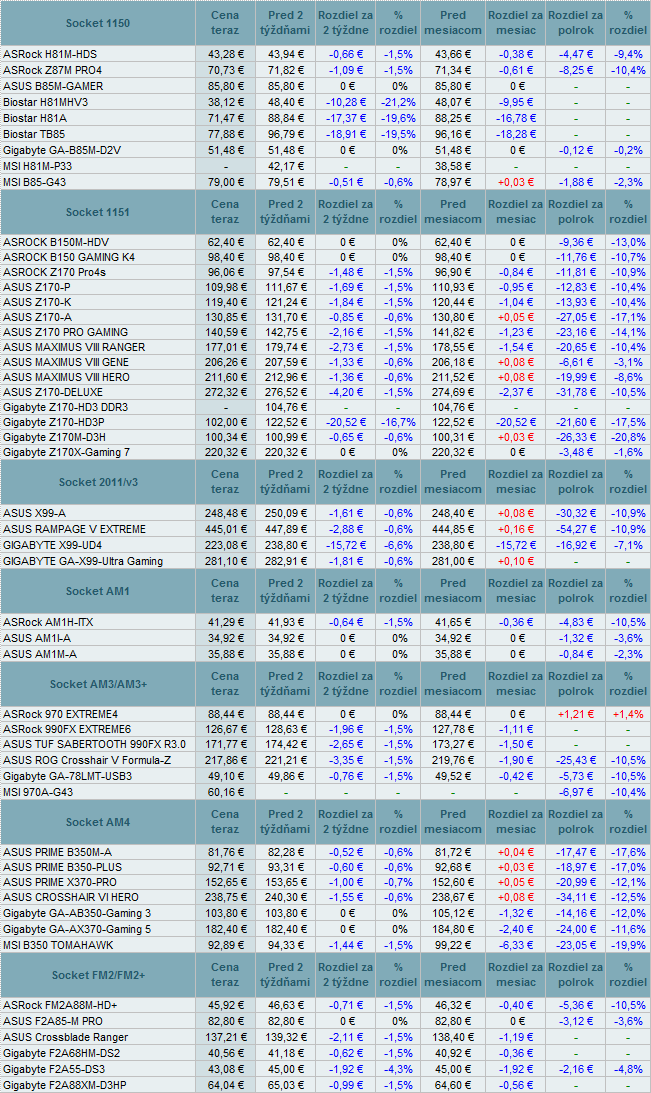Click the ASROCK B150M-HDV product name
This screenshot has height=1093, width=651.
(56, 243)
